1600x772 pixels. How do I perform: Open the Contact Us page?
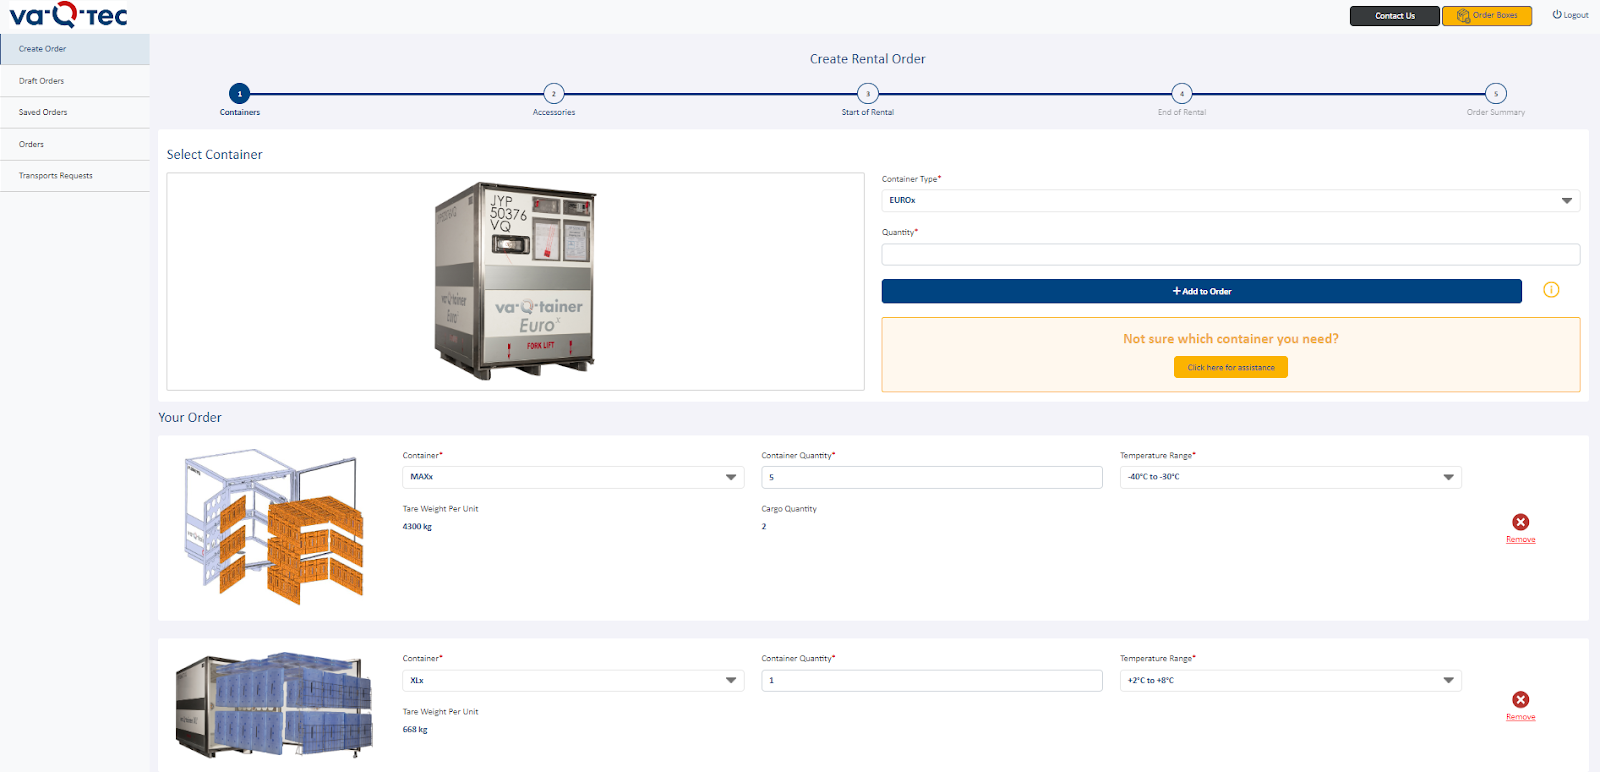click(1394, 16)
